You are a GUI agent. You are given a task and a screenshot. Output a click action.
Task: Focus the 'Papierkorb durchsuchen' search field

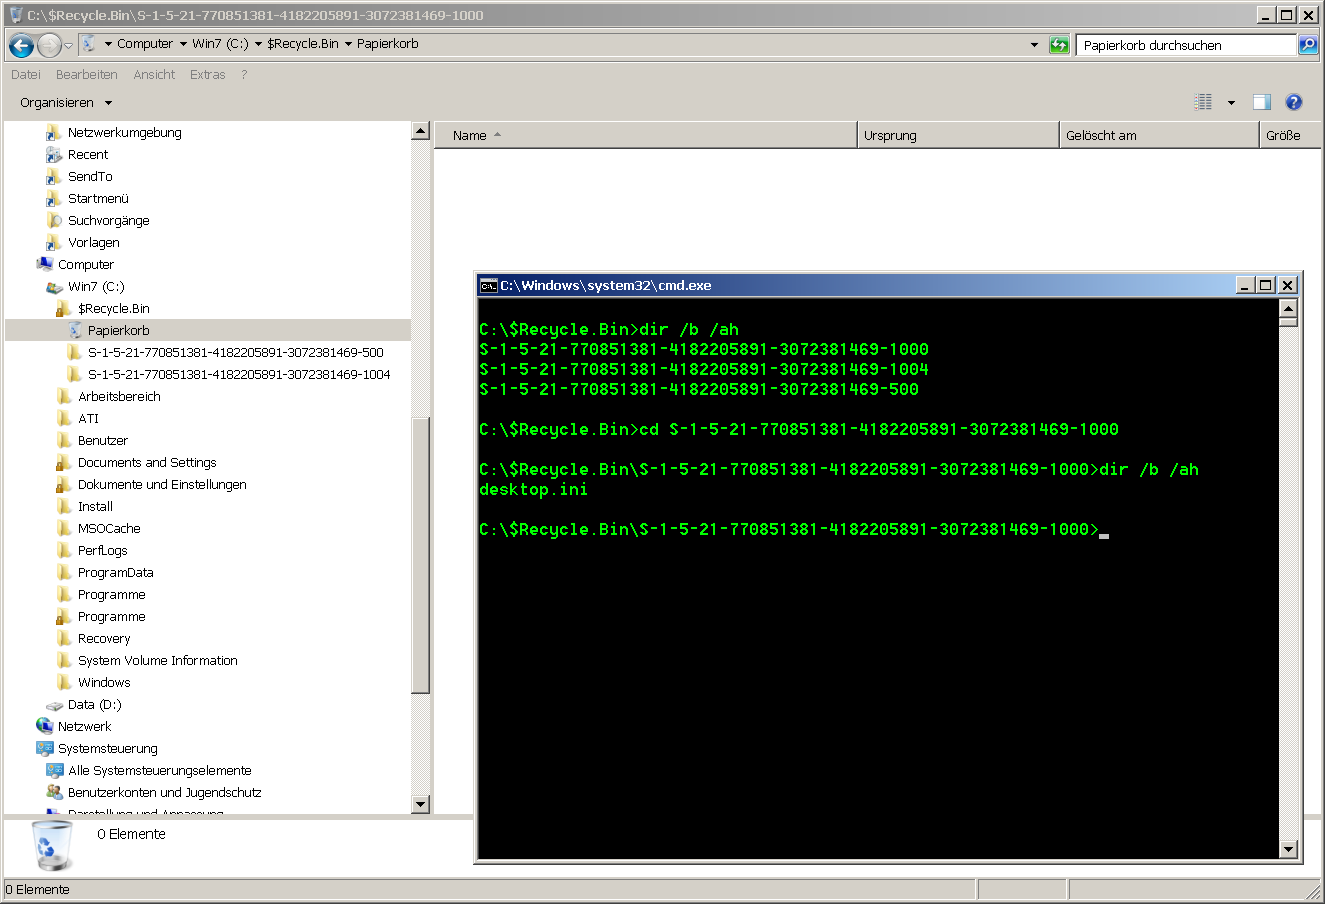[1186, 45]
